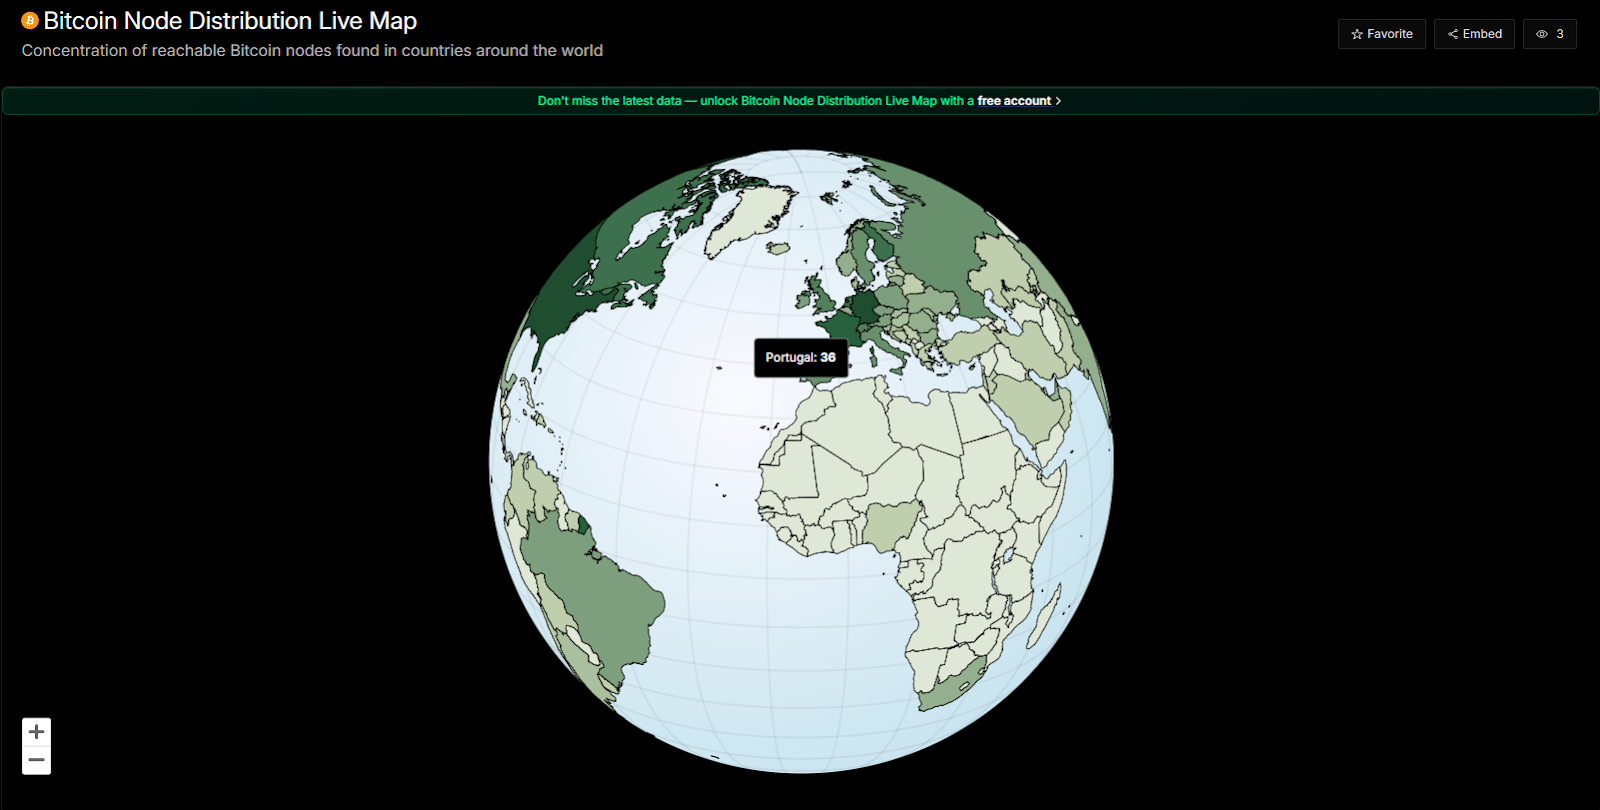
Task: Add this map to Favorites
Action: pyautogui.click(x=1381, y=34)
